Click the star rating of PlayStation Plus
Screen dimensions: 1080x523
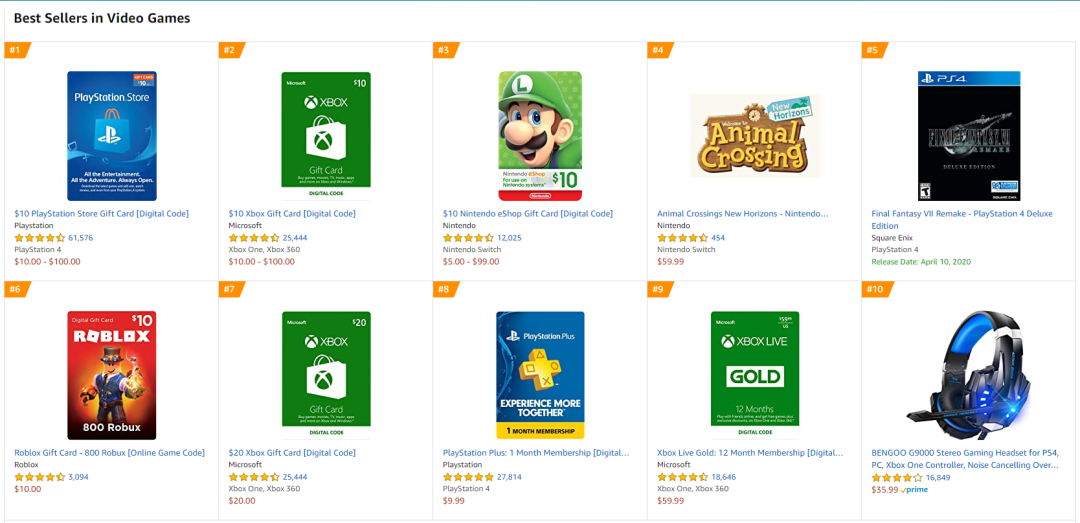point(468,477)
